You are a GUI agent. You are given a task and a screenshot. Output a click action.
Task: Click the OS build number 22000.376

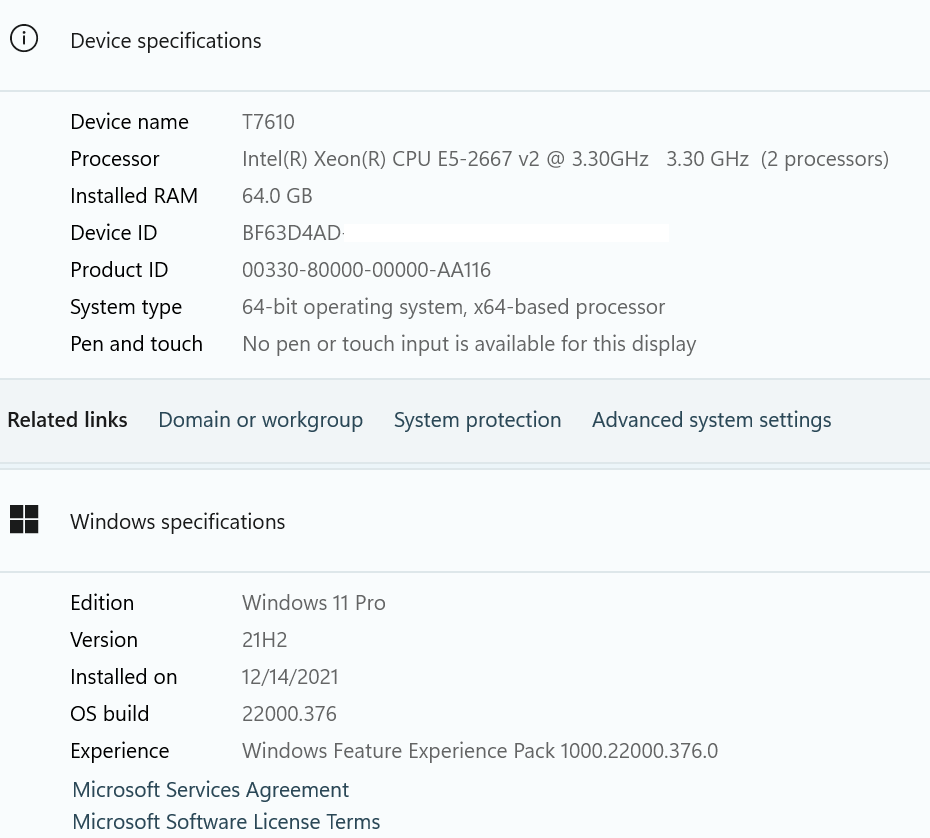coord(289,713)
